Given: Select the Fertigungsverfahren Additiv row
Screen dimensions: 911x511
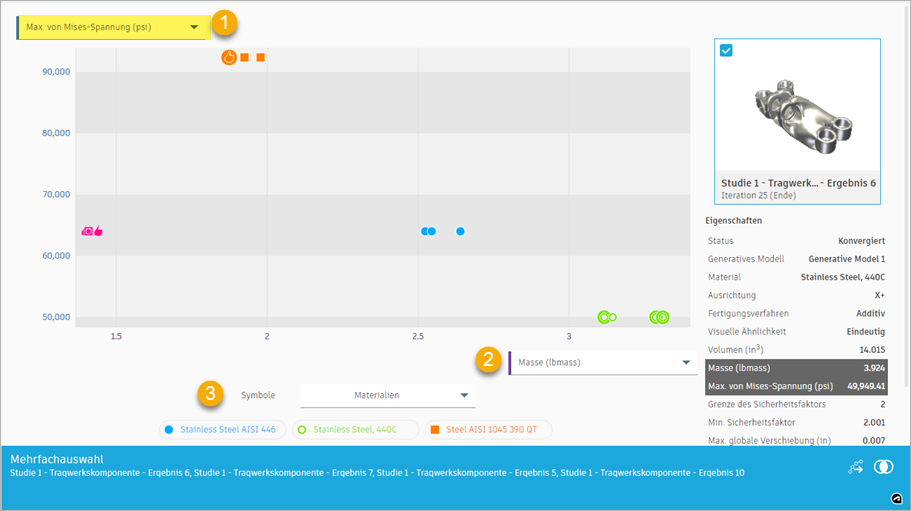Looking at the screenshot, I should pyautogui.click(x=796, y=314).
